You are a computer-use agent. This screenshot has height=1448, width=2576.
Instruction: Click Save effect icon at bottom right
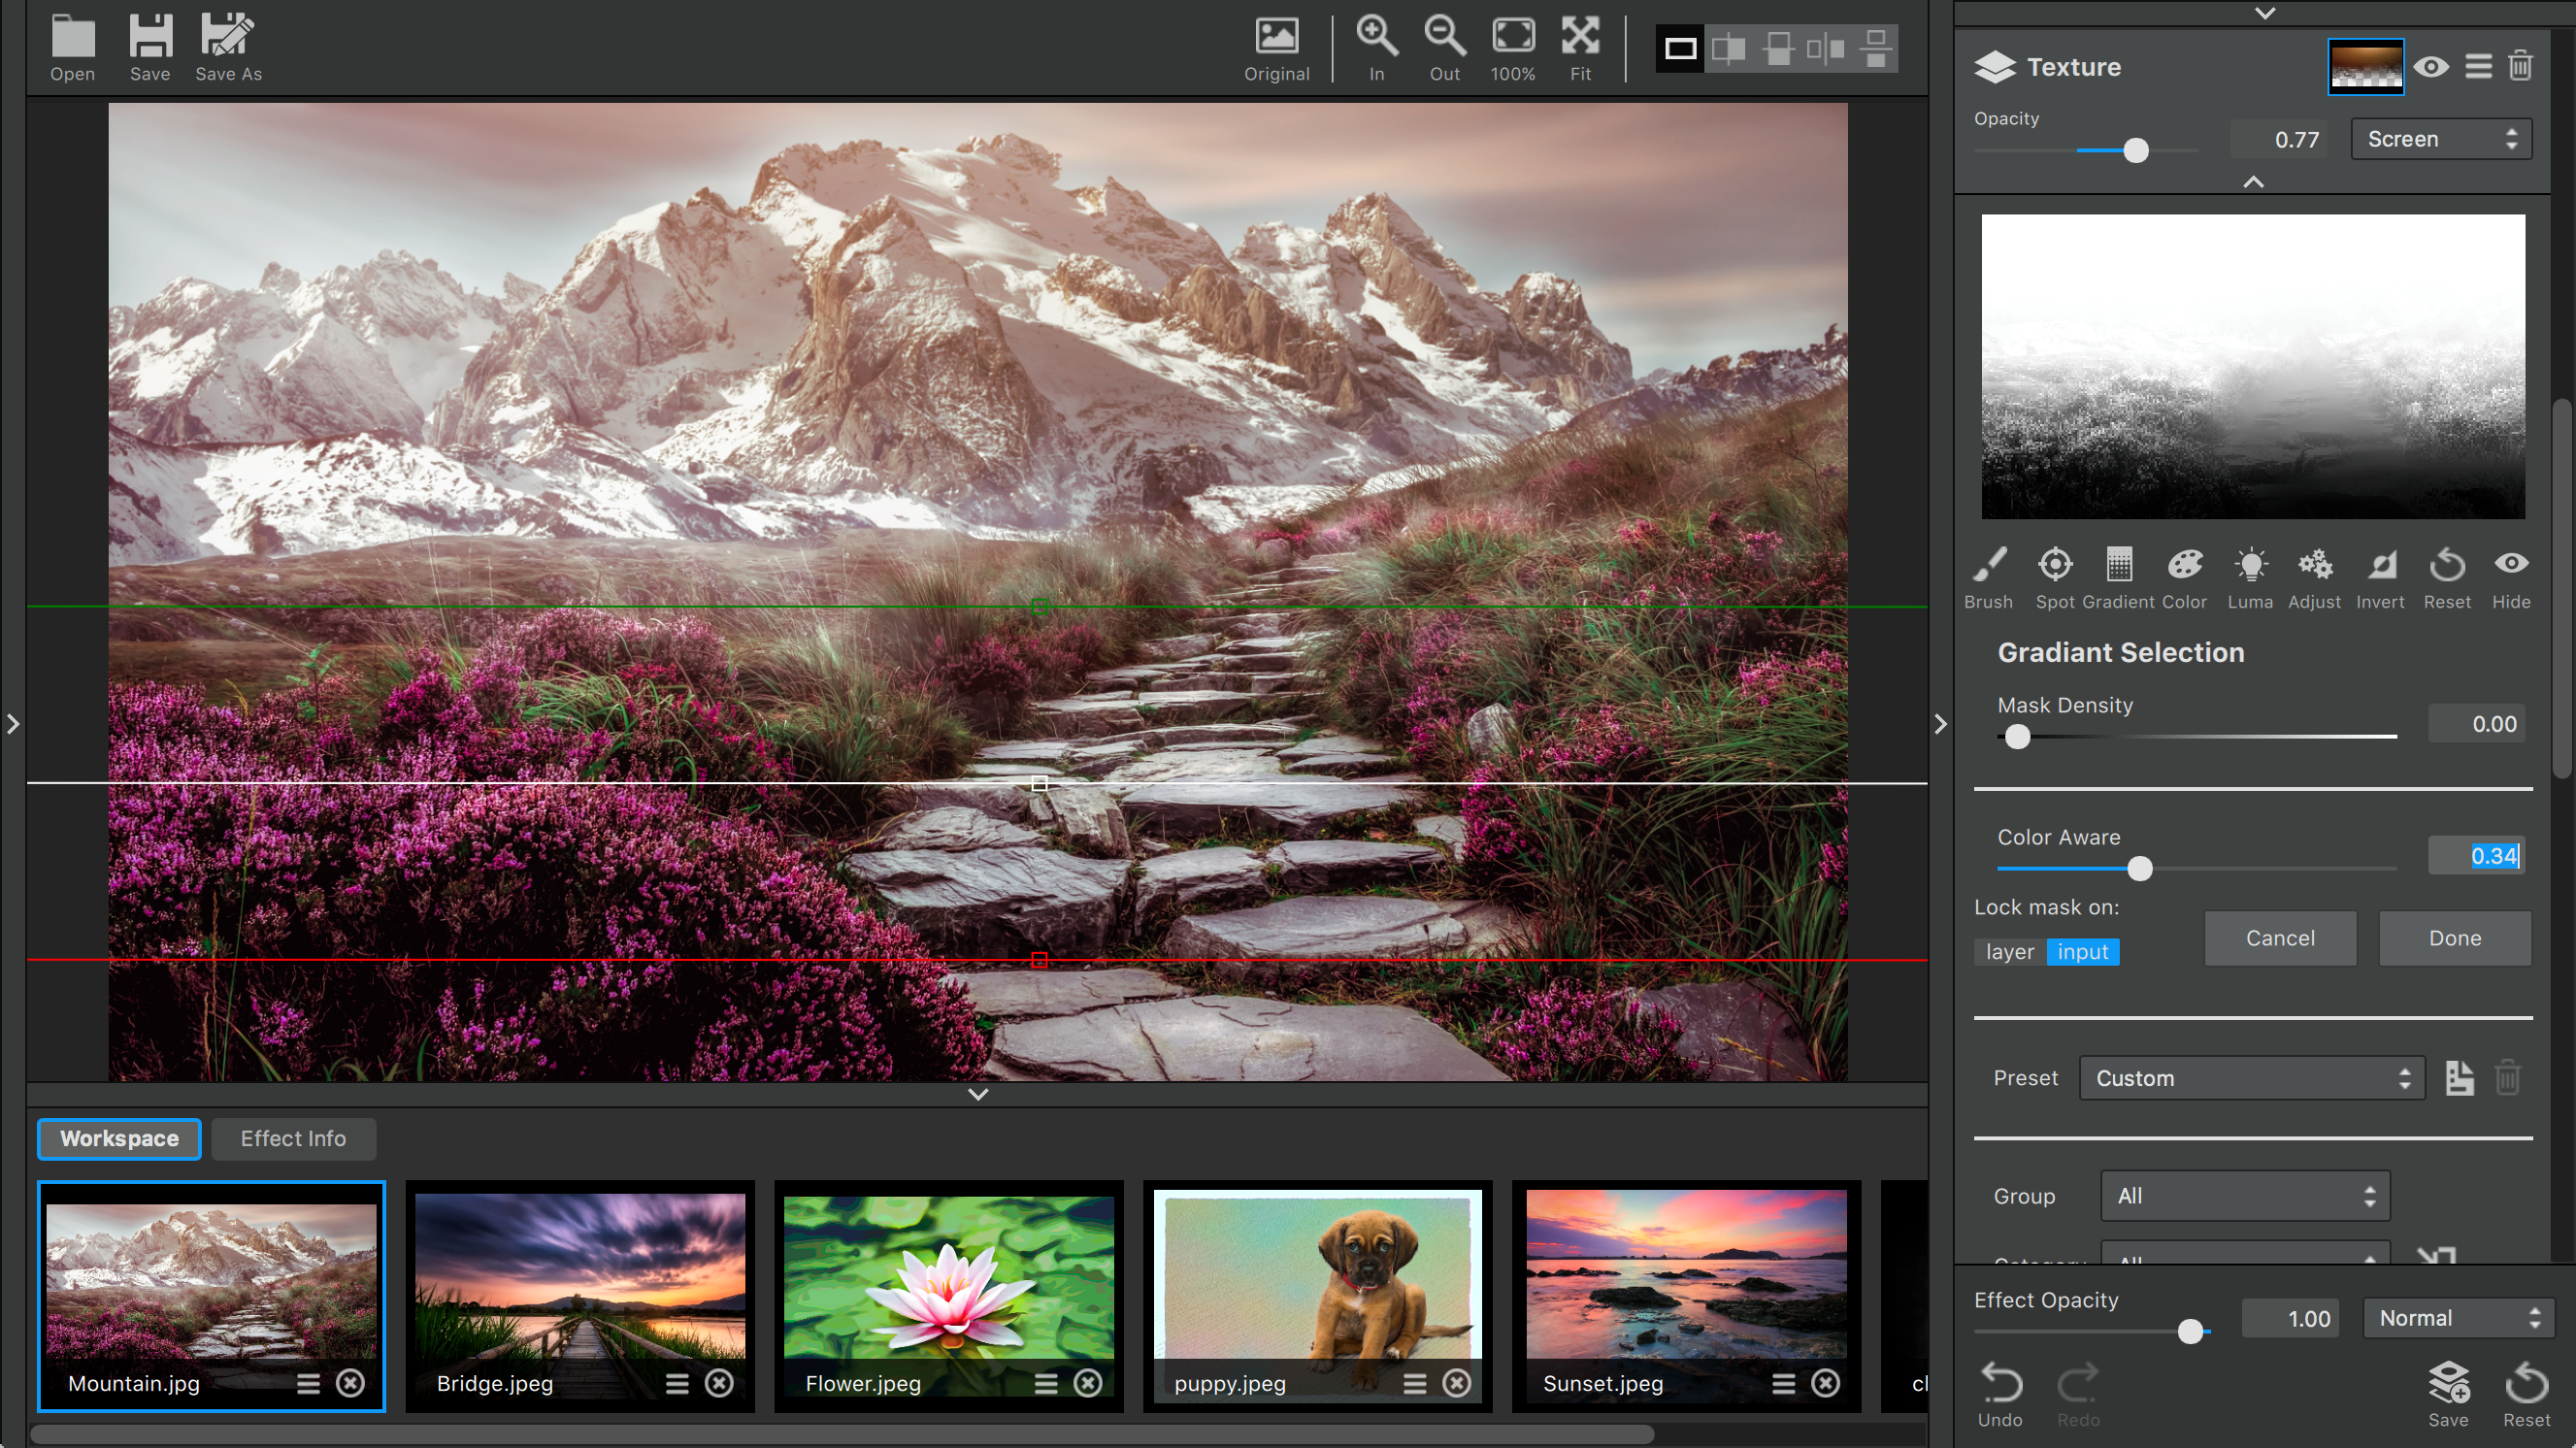[2448, 1394]
